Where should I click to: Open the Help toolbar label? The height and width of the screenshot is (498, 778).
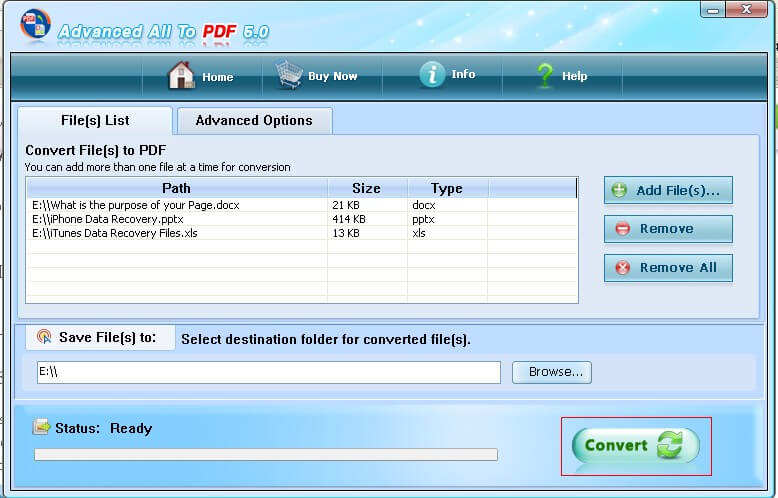(x=574, y=76)
